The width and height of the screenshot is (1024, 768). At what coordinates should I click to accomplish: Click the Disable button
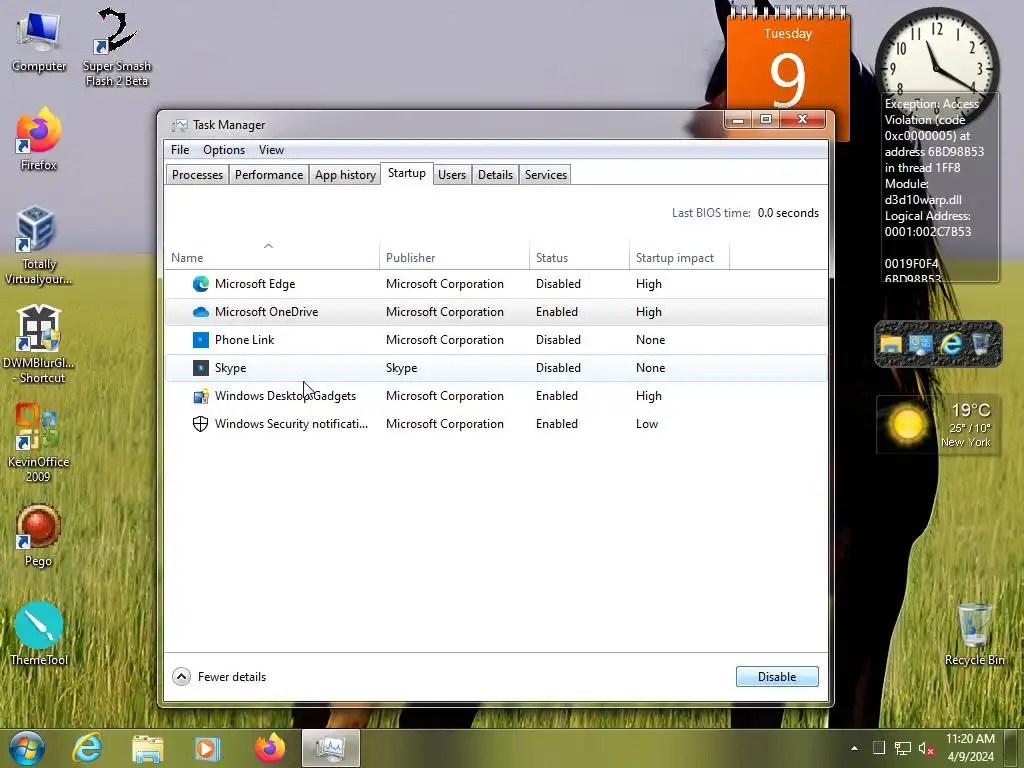click(777, 677)
